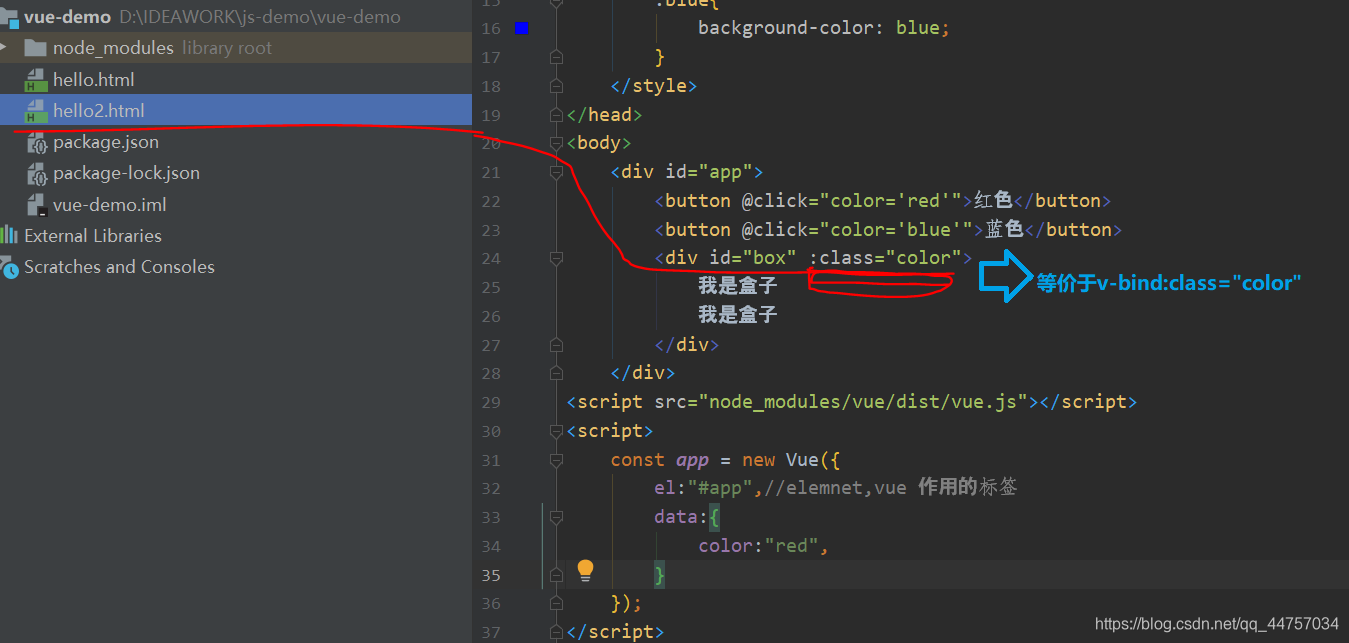The image size is (1349, 643).
Task: Open the blue color swatch in gutter
Action: tap(521, 28)
